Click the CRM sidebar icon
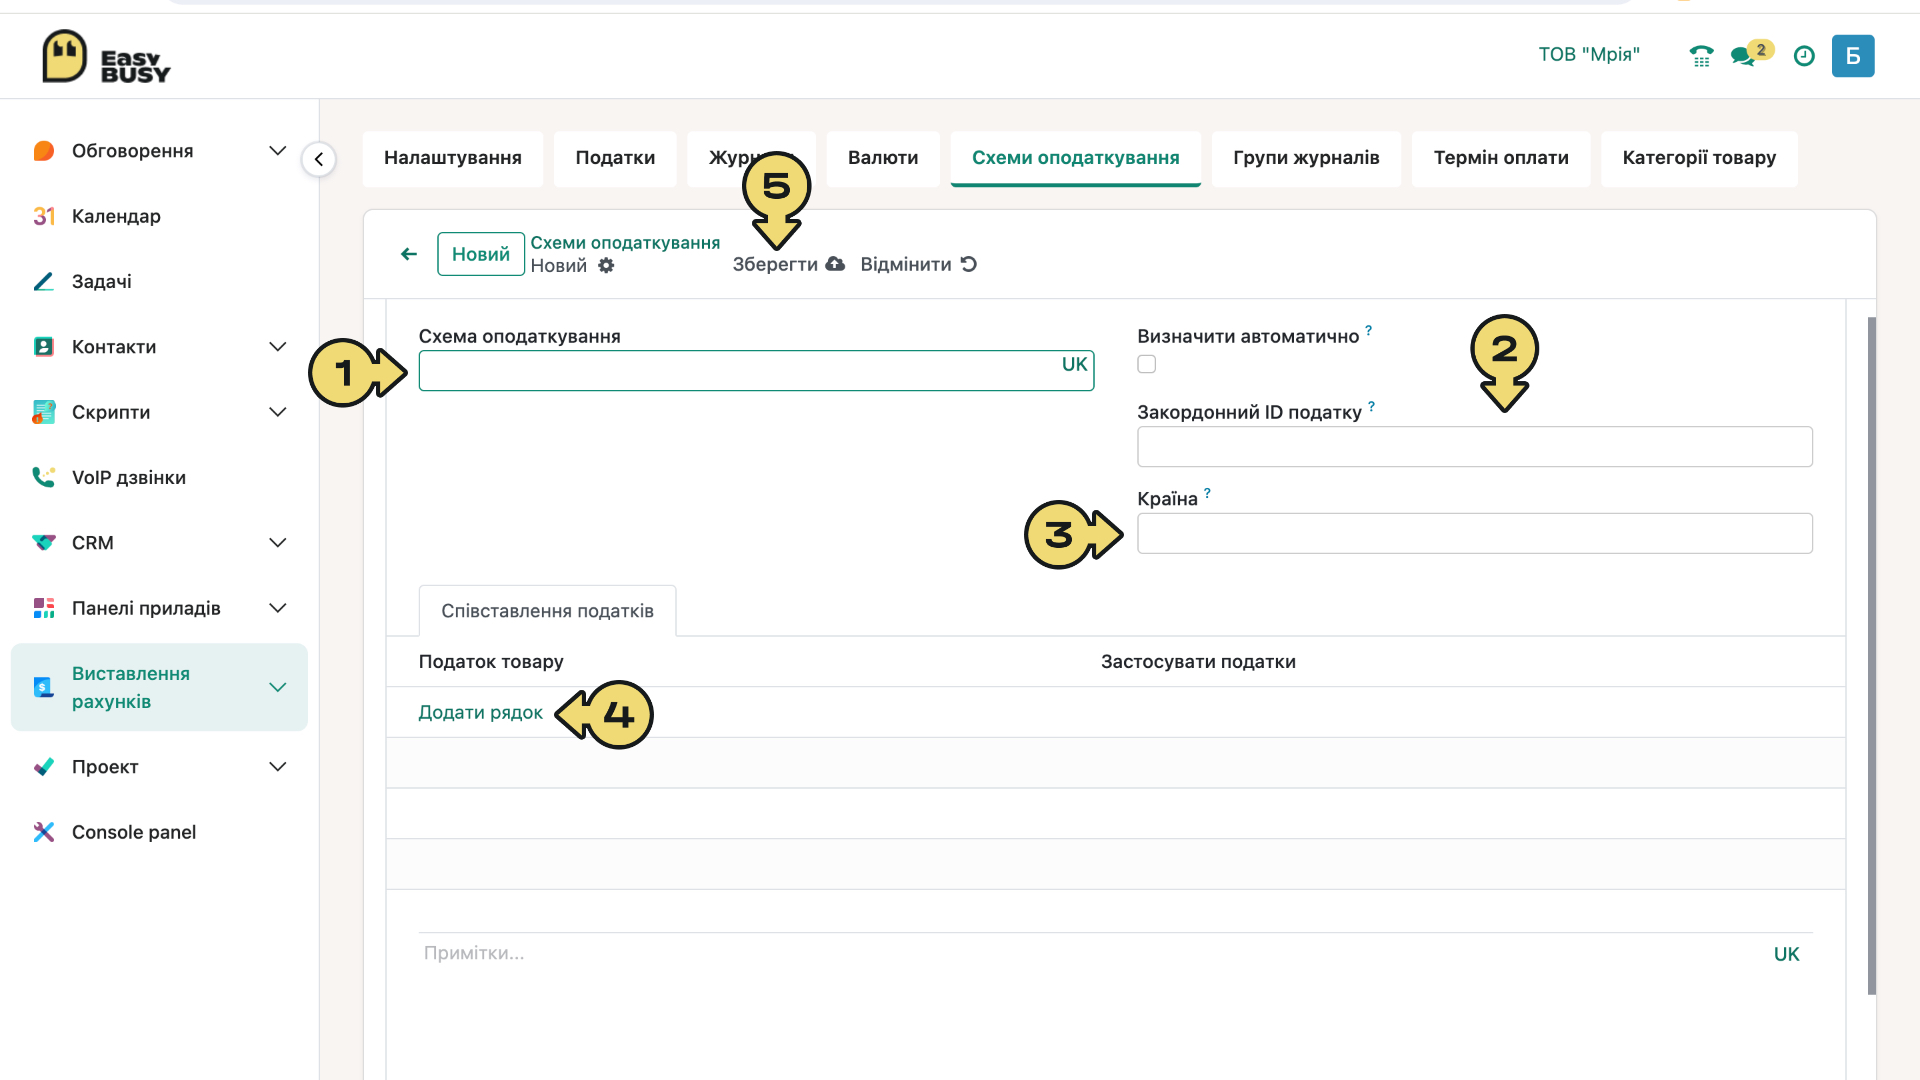1920x1080 pixels. click(43, 543)
